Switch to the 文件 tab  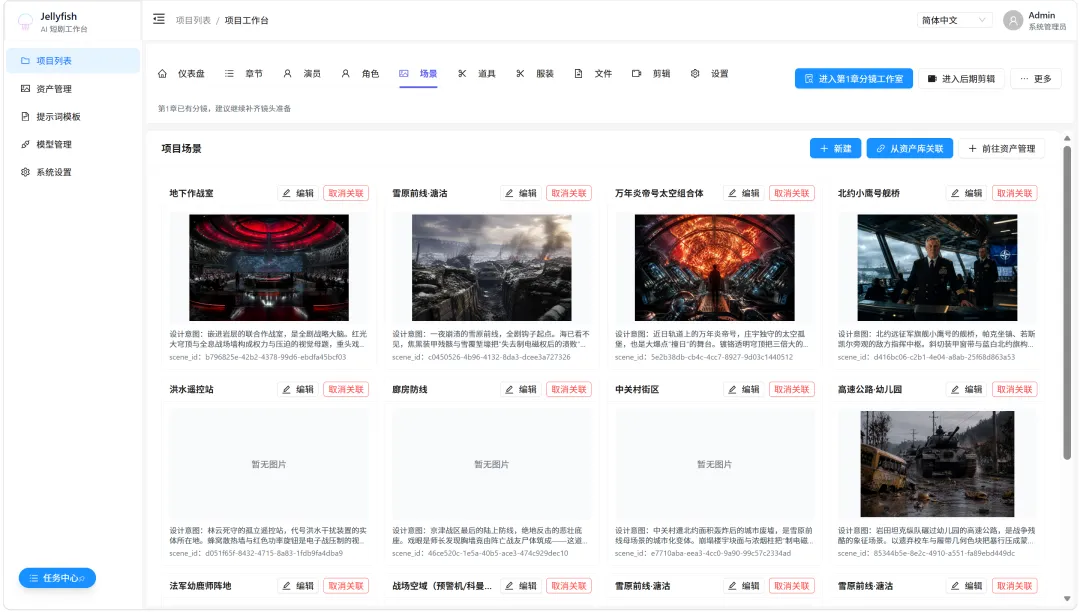point(593,74)
